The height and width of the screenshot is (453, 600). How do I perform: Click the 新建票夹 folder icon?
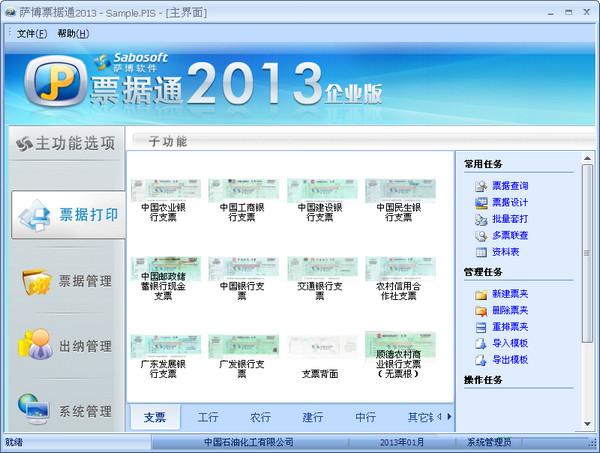pyautogui.click(x=481, y=295)
